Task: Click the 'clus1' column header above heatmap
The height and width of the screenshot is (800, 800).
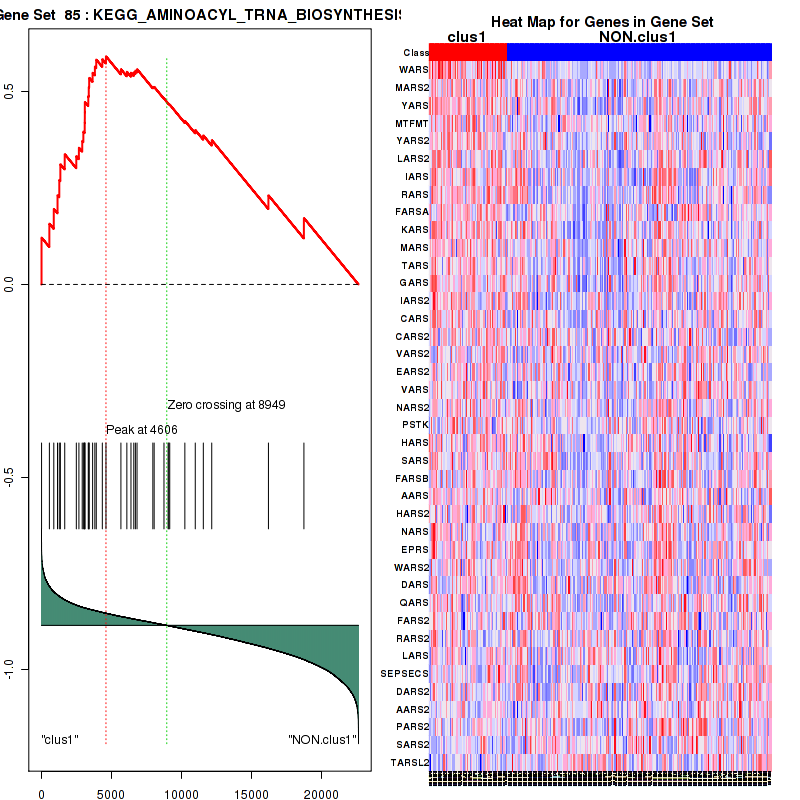Action: click(467, 37)
